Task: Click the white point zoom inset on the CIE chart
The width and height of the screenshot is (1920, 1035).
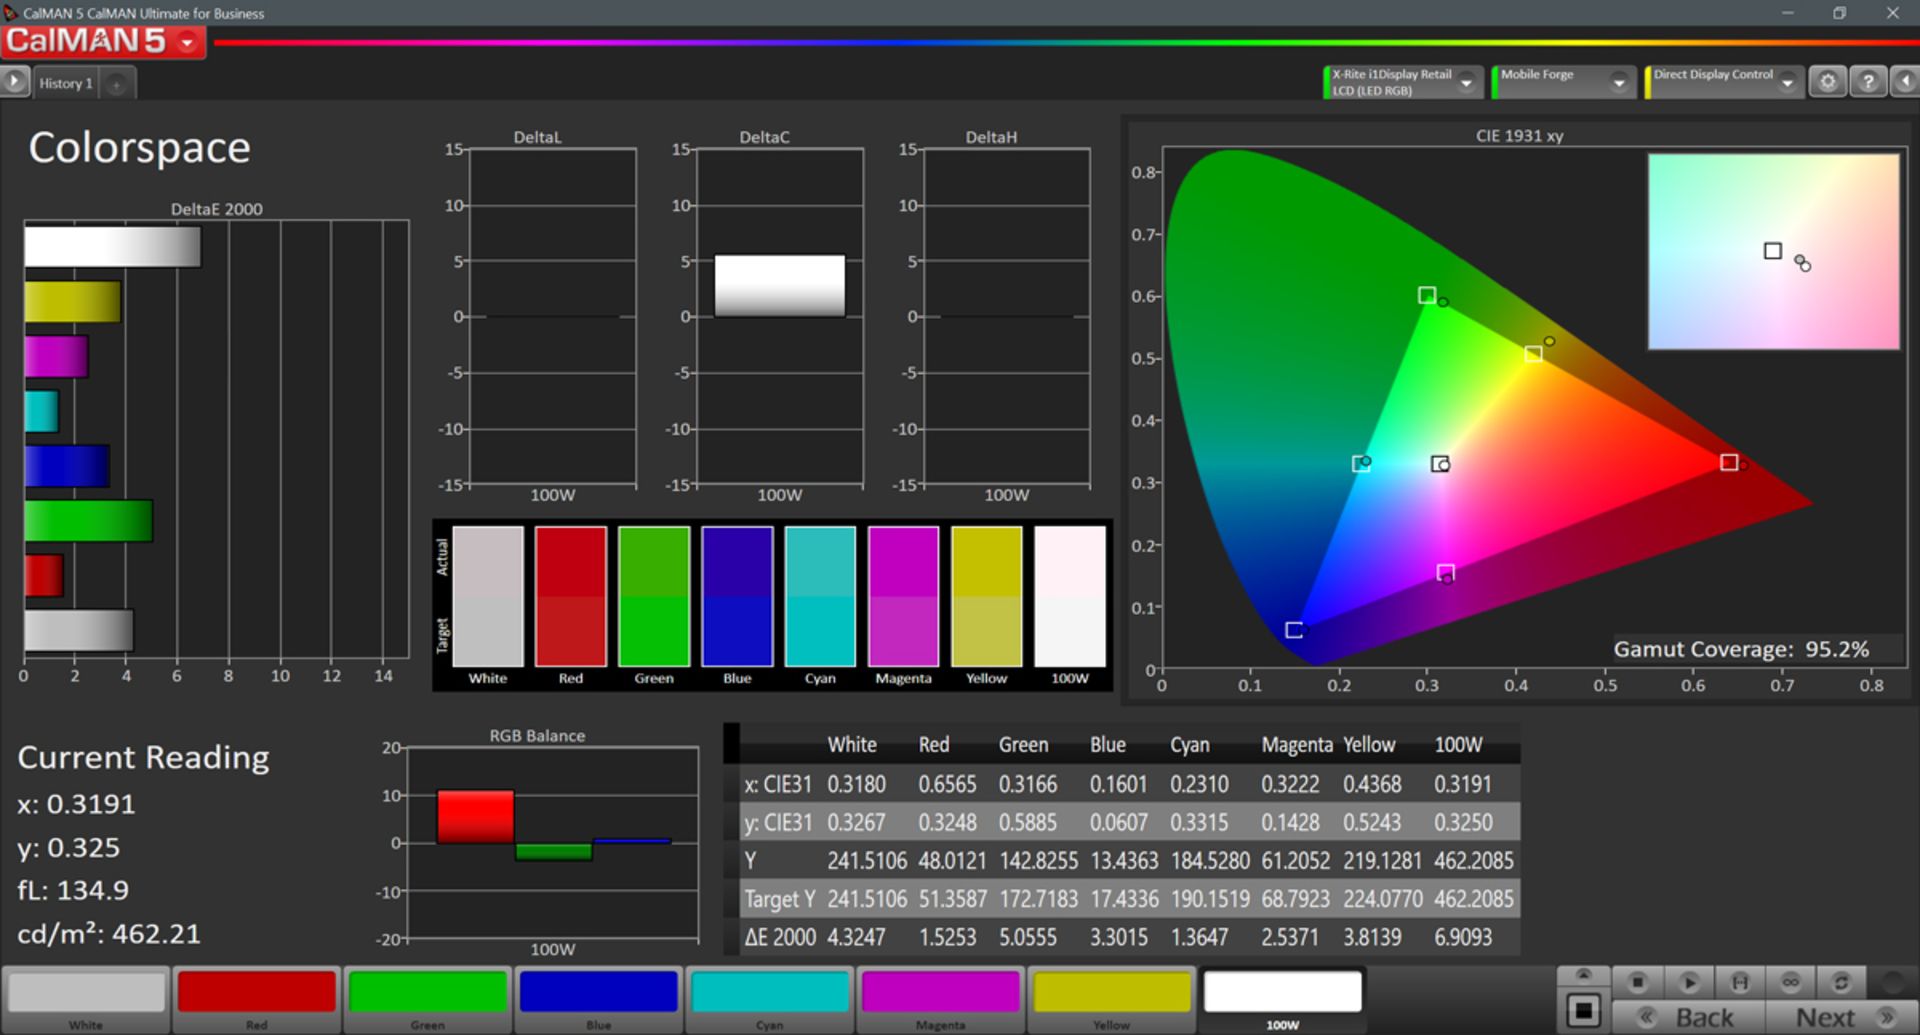Action: pos(1773,251)
